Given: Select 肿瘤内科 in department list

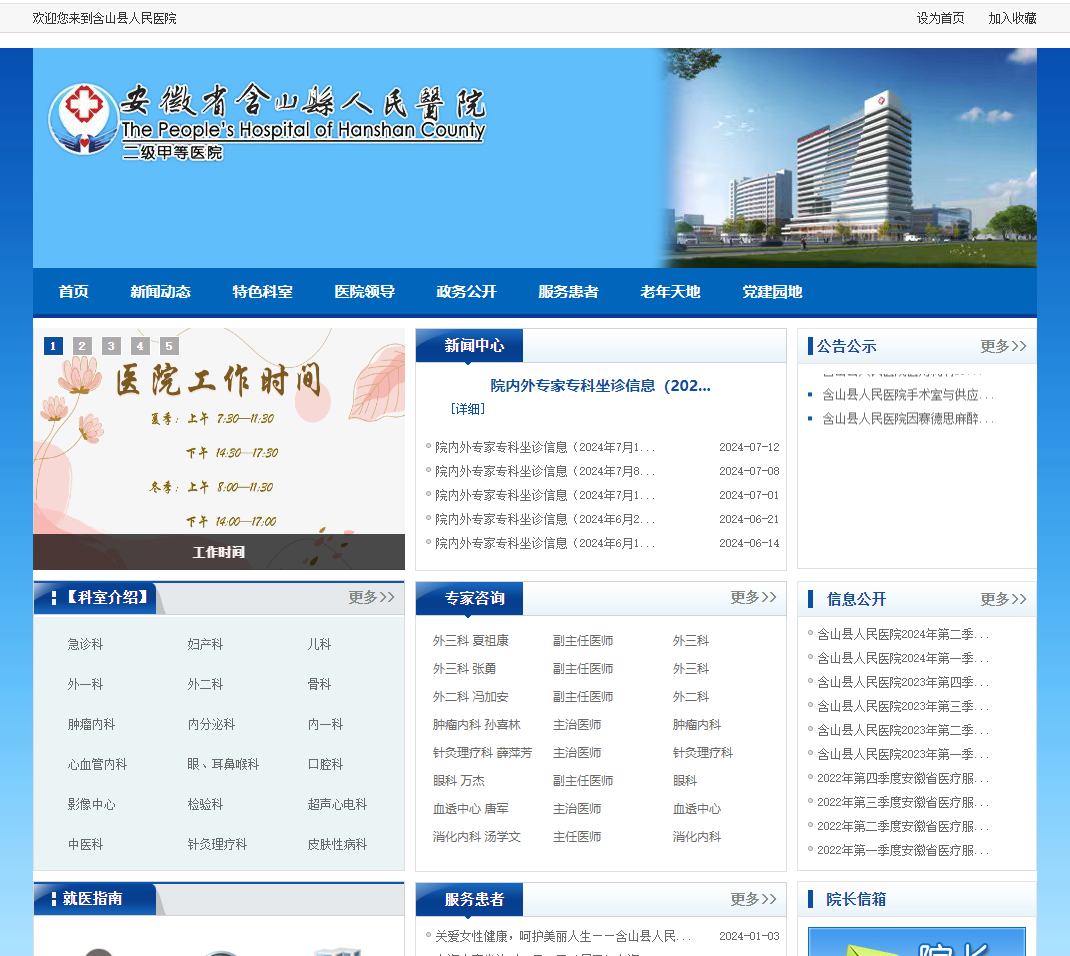Looking at the screenshot, I should 91,725.
